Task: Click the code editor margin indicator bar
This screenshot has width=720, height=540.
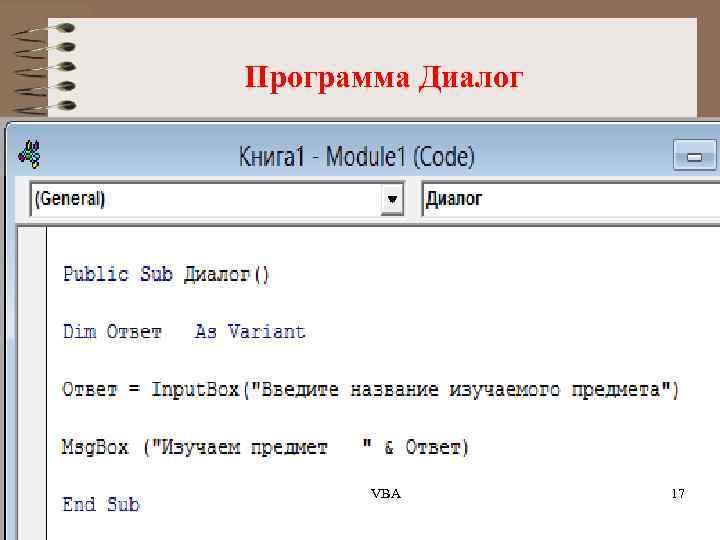Action: click(32, 383)
